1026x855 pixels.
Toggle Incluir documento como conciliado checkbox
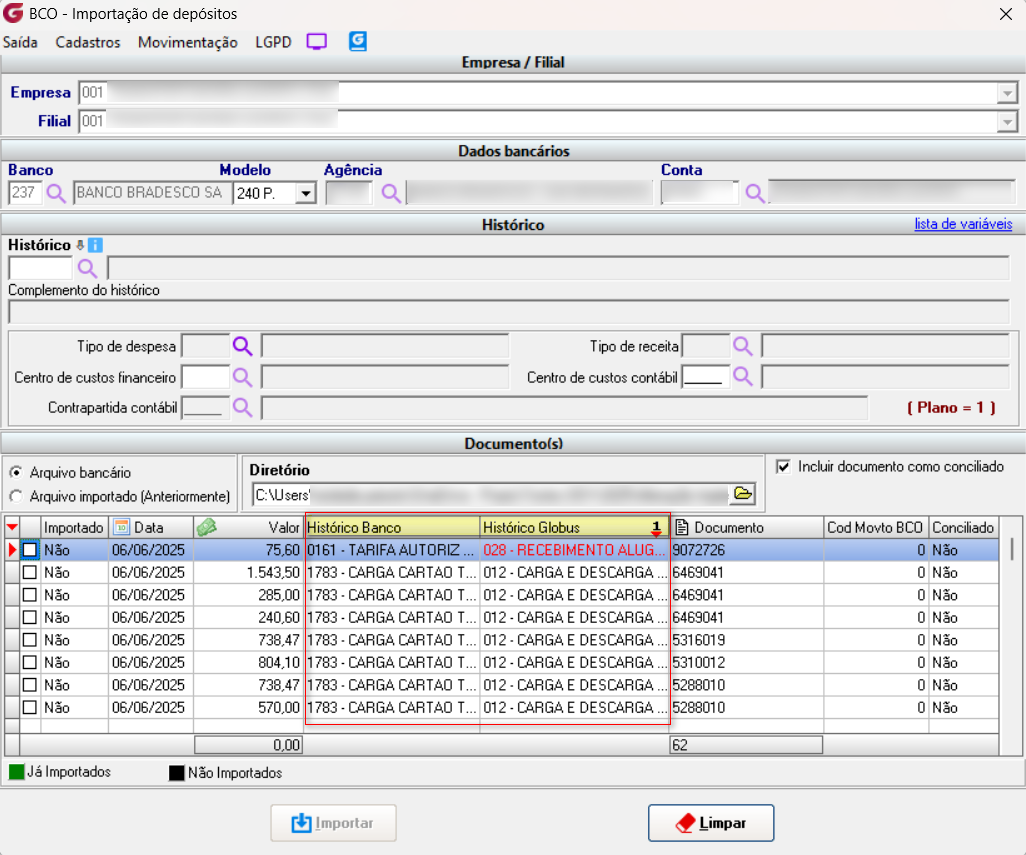[783, 466]
